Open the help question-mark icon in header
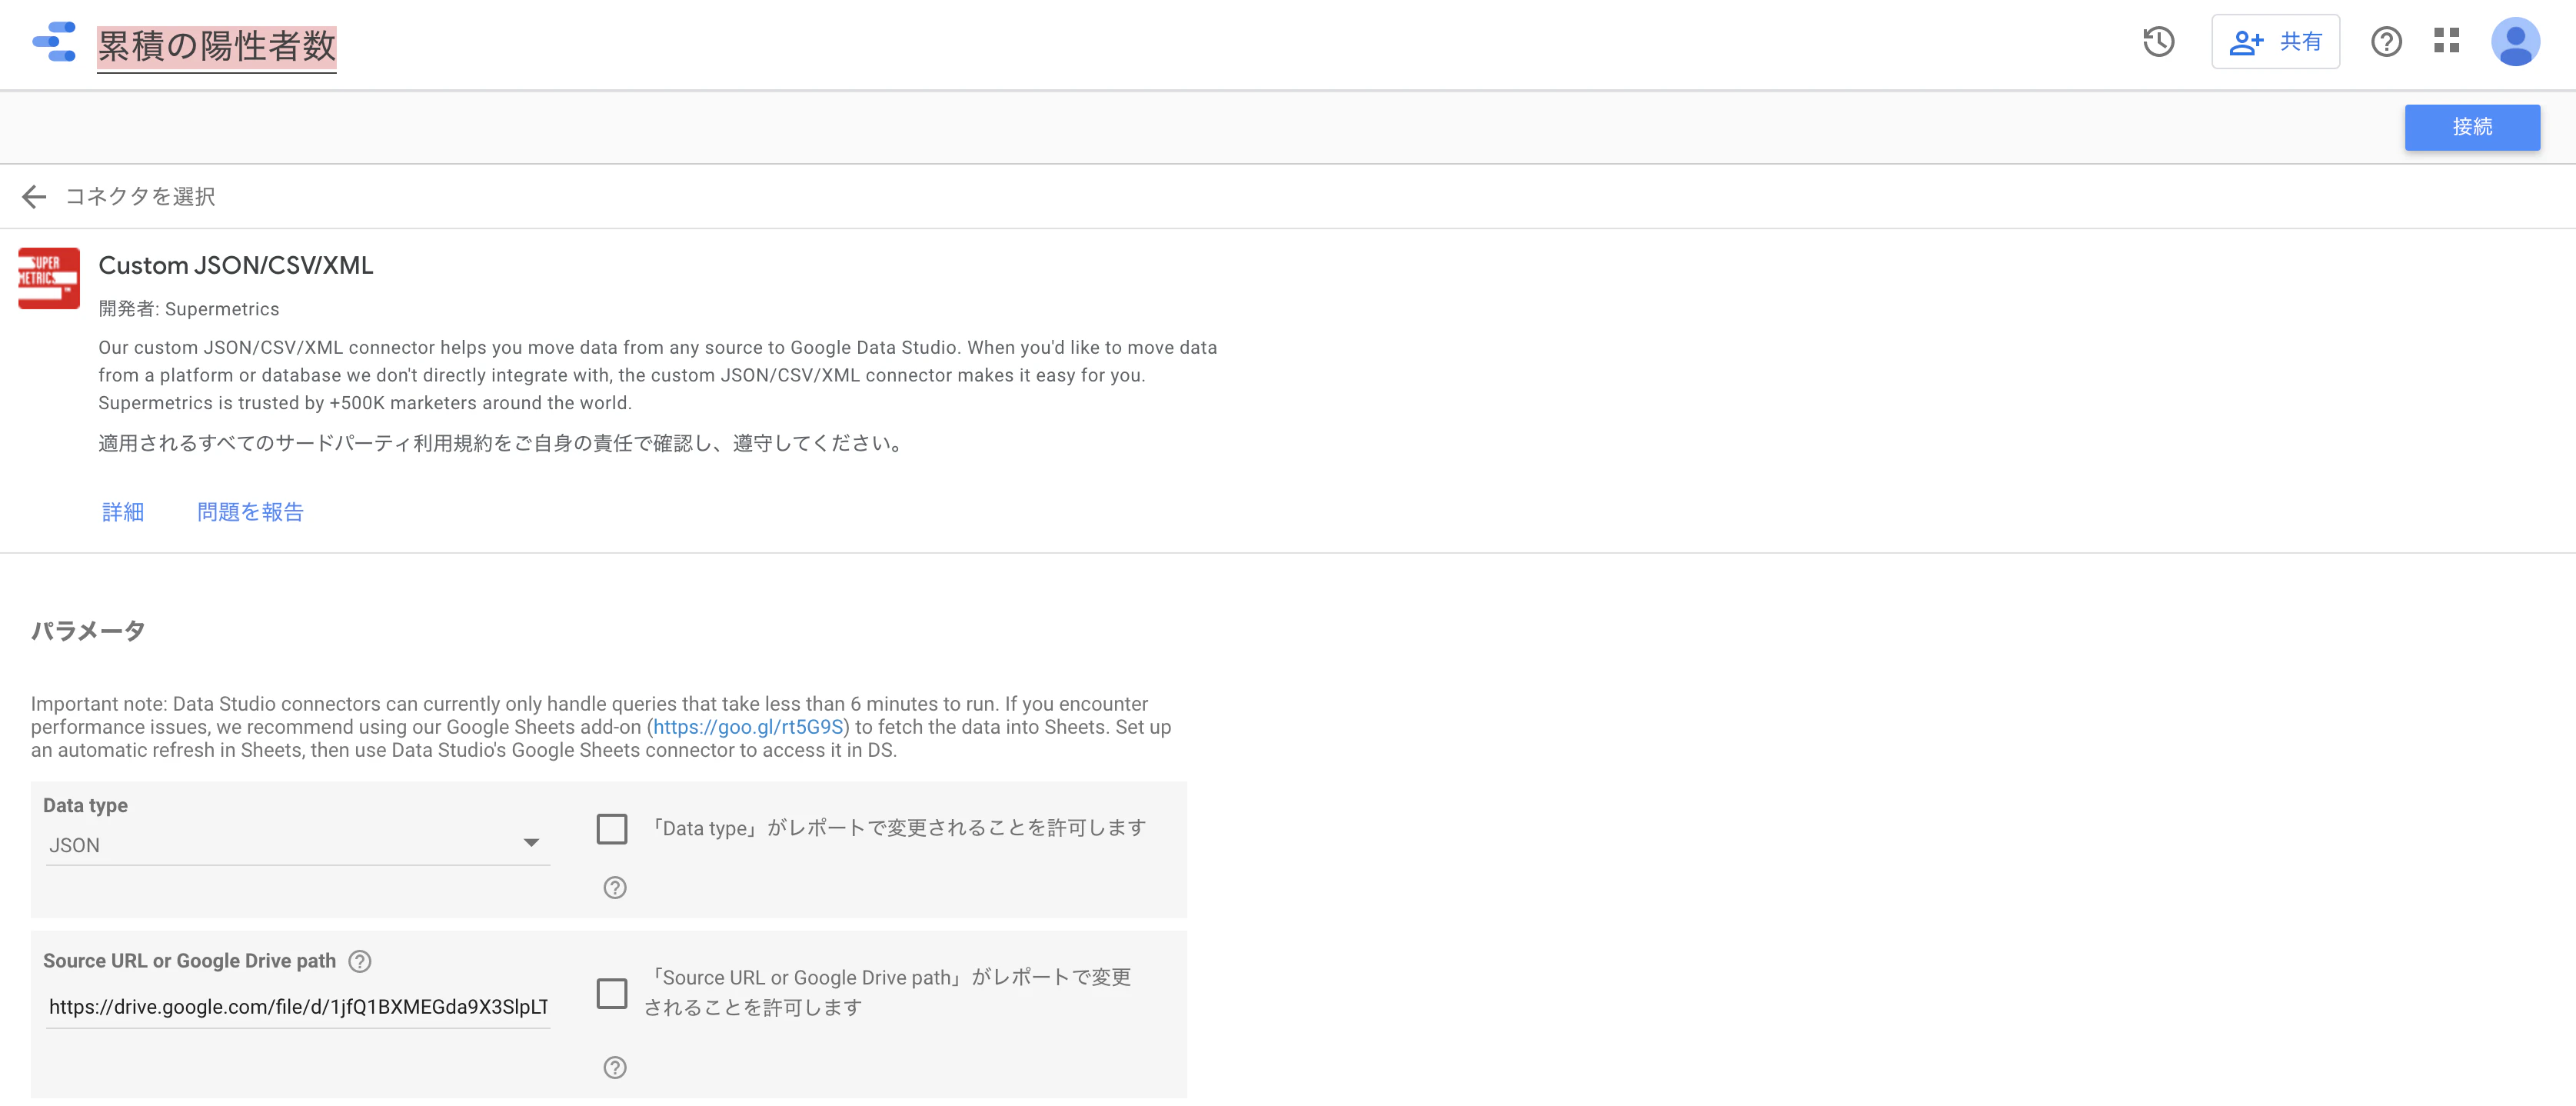 coord(2386,42)
